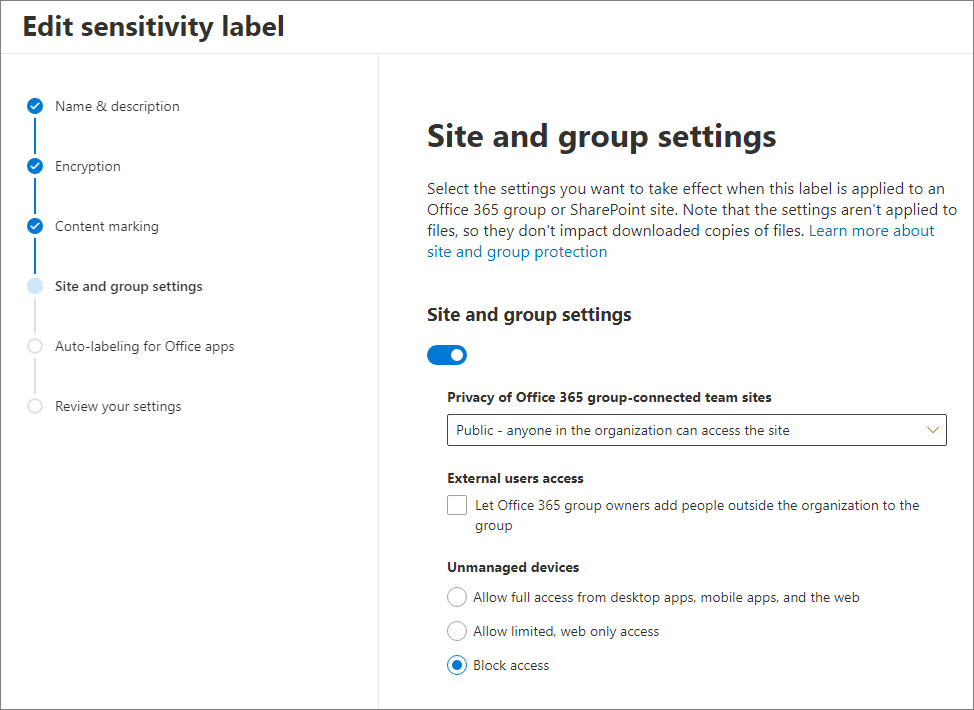Click the empty circle beside Auto-labeling for Office apps
The height and width of the screenshot is (710, 974).
[35, 346]
